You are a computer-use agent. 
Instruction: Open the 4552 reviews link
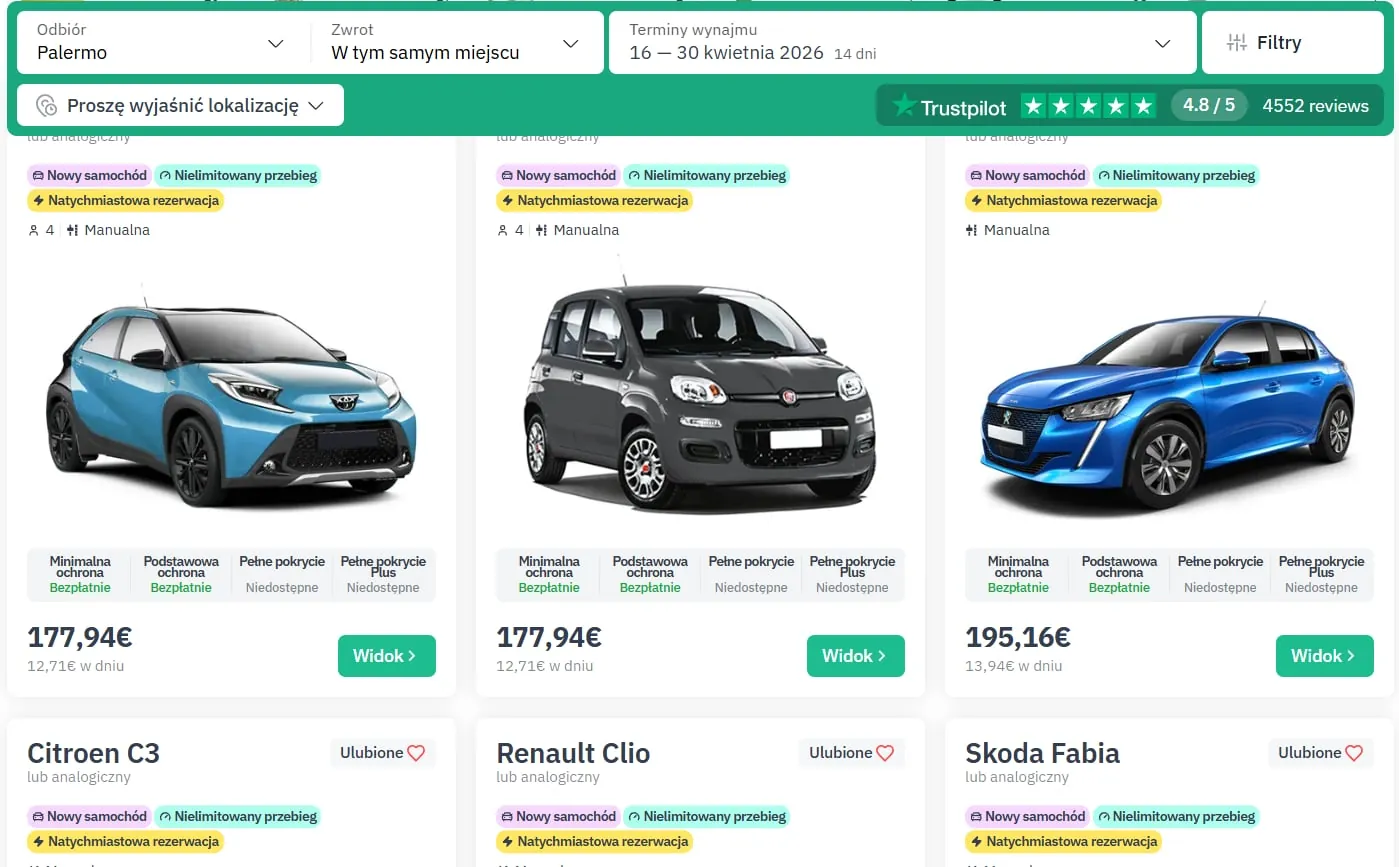pos(1317,105)
